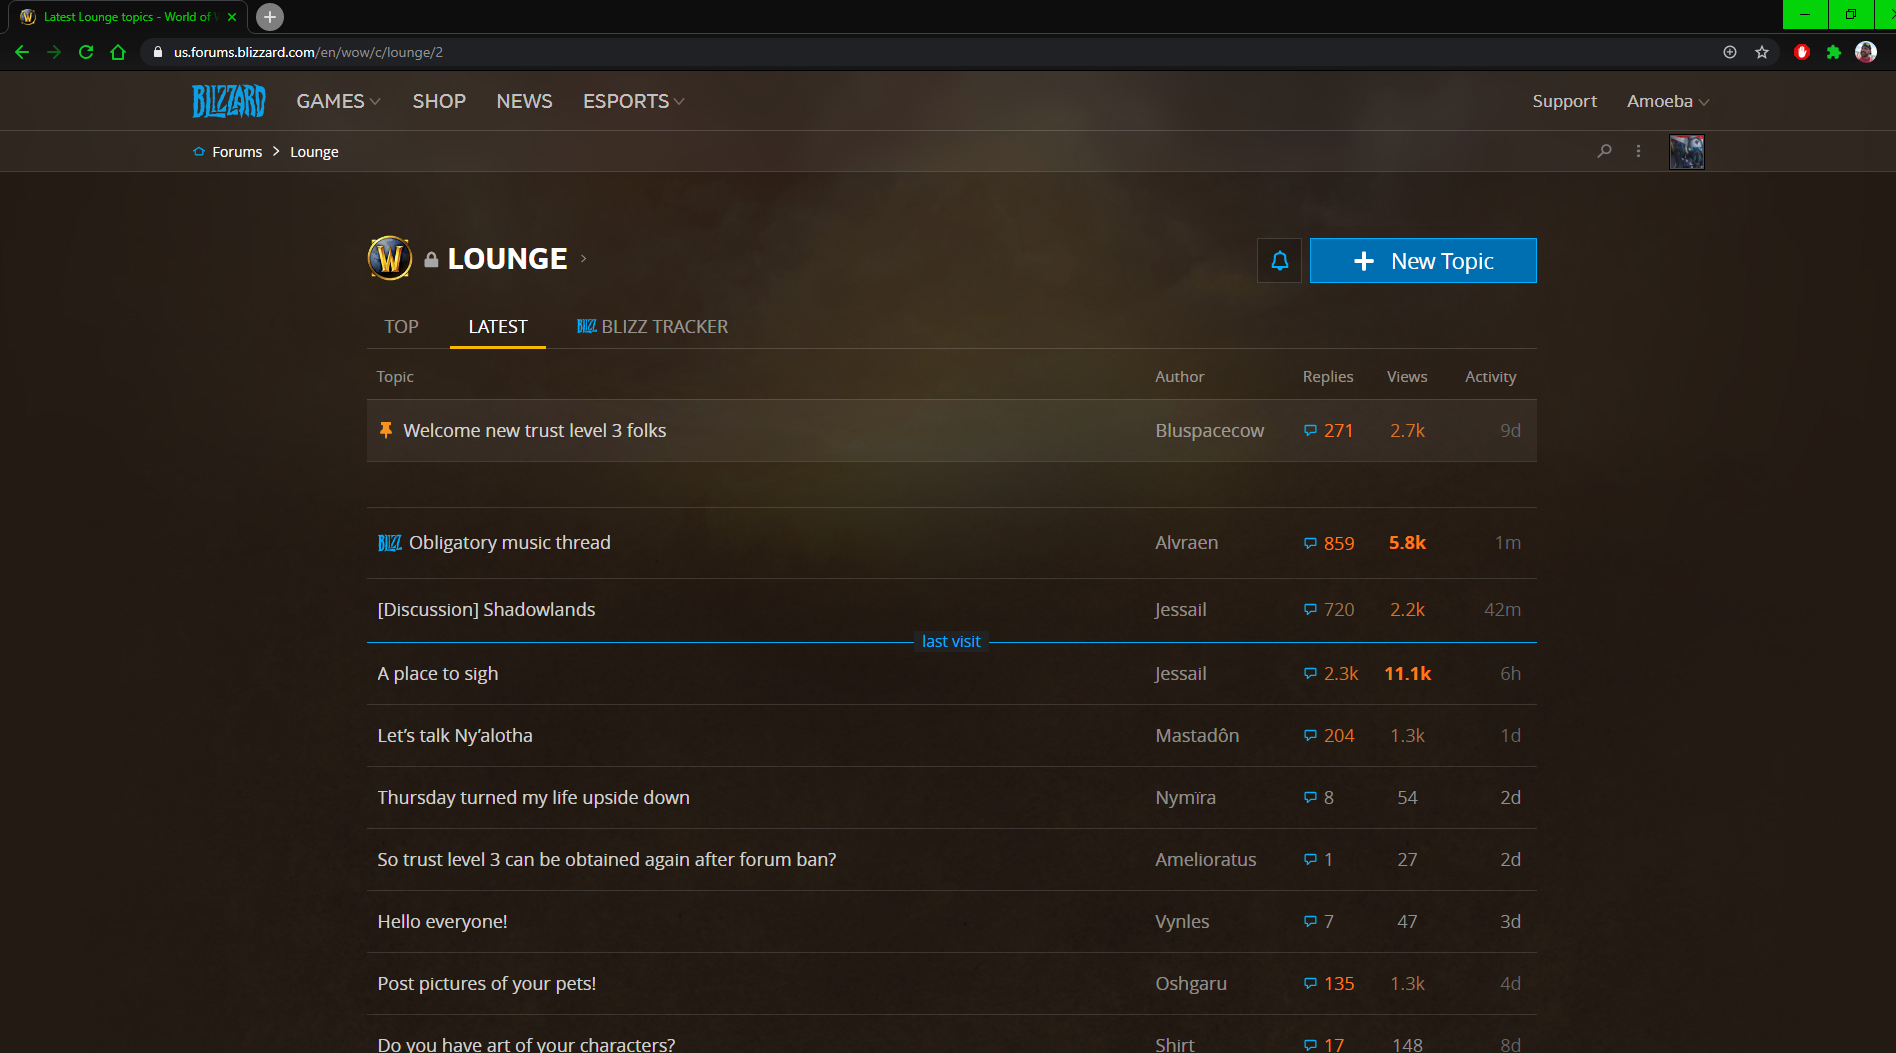Open Thursday turned my life upside down topic
The width and height of the screenshot is (1896, 1053).
click(x=534, y=798)
